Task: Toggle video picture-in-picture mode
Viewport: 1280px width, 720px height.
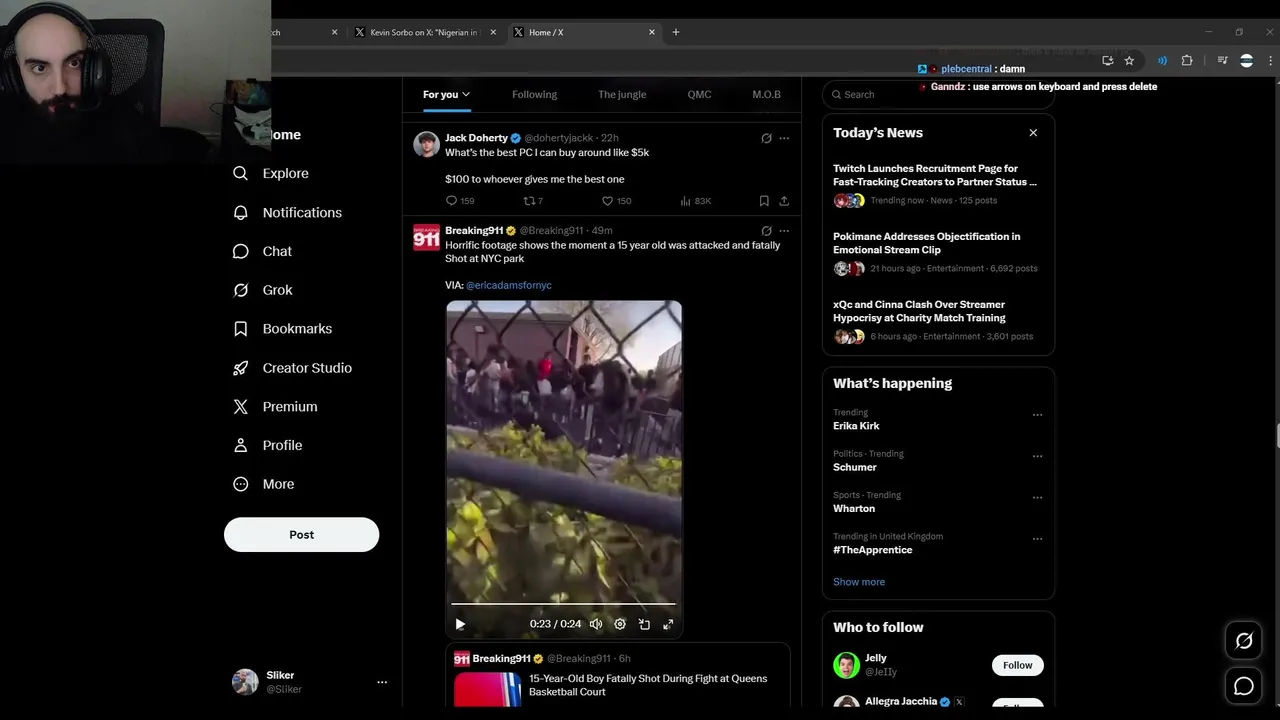Action: point(644,624)
